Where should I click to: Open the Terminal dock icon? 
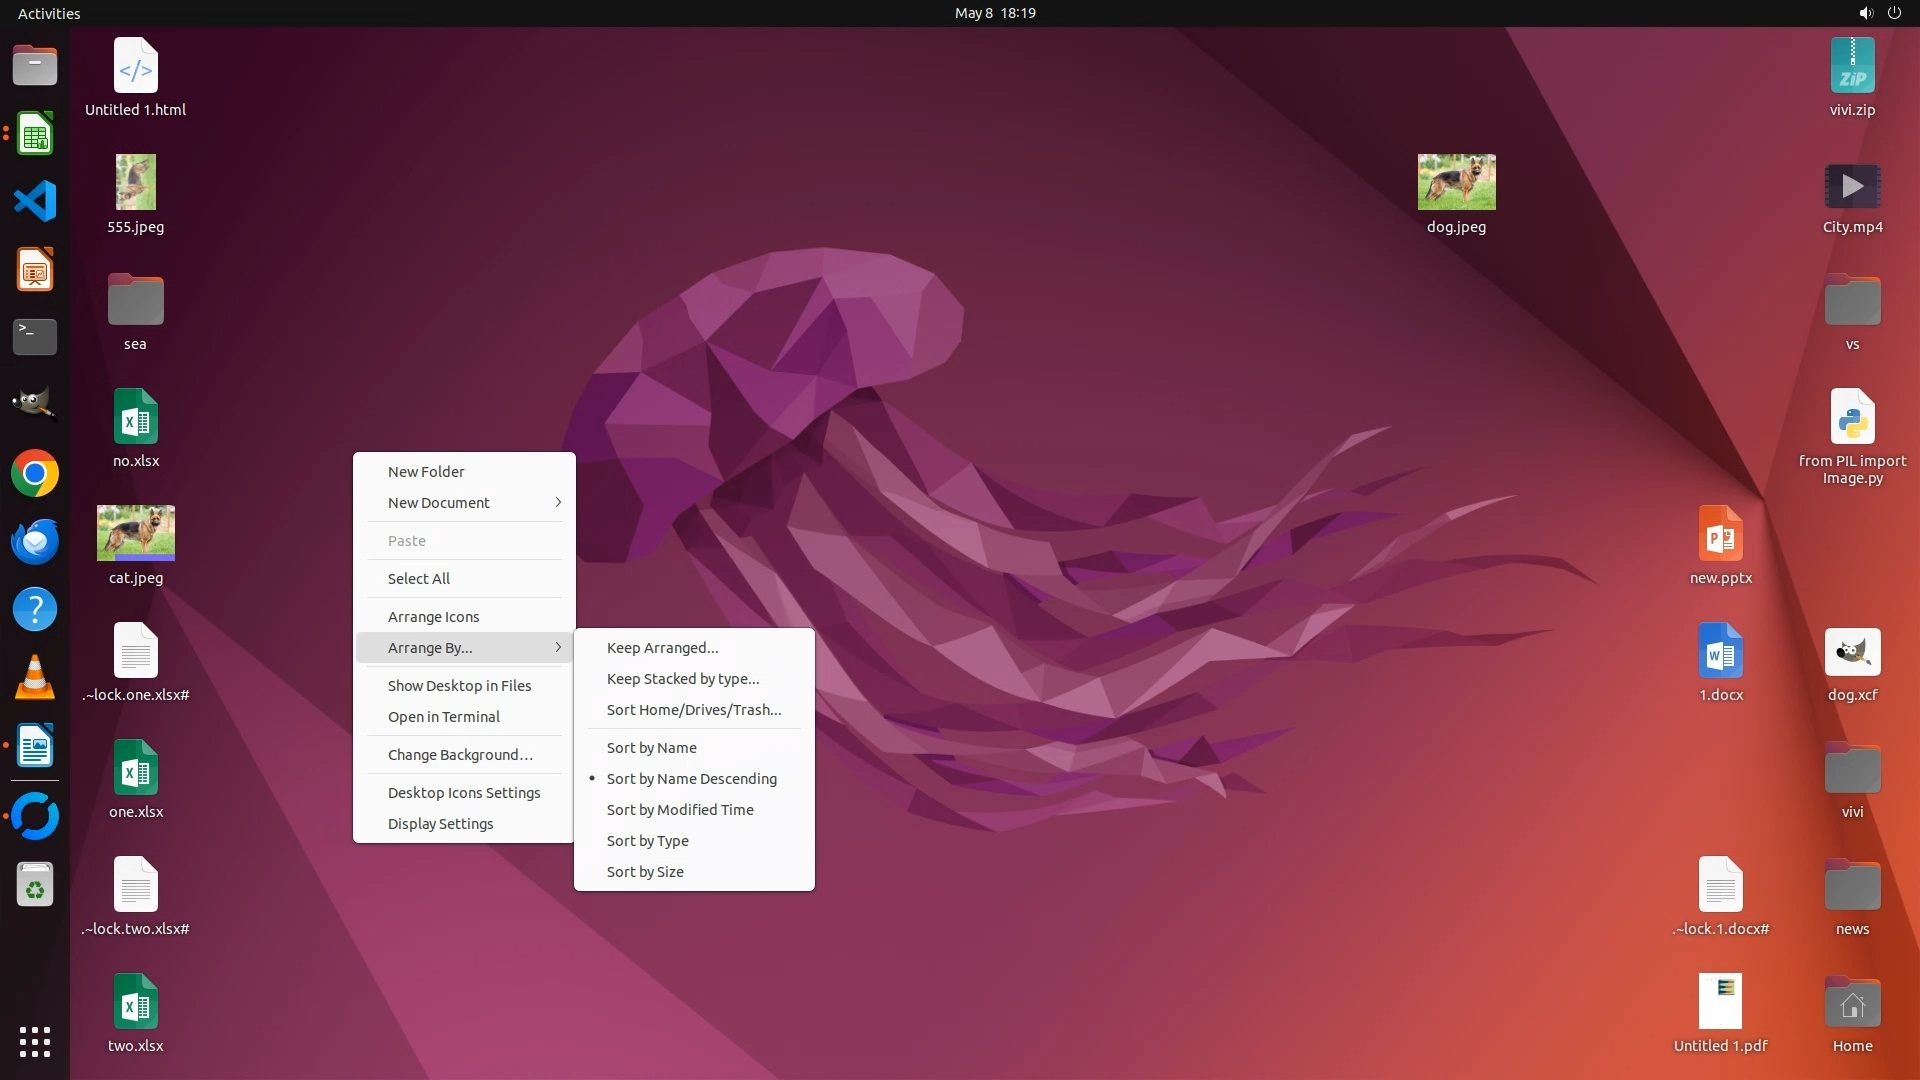(x=35, y=336)
